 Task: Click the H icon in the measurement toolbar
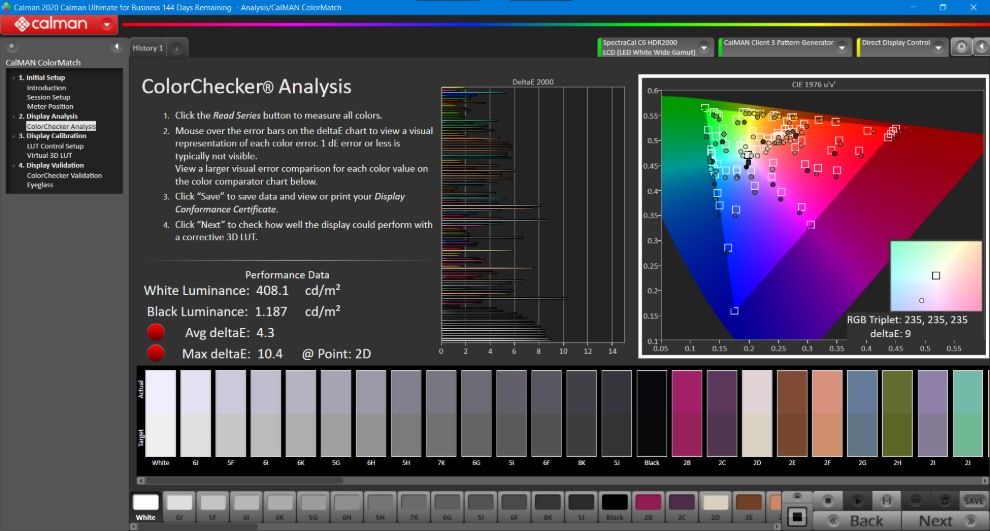pyautogui.click(x=886, y=501)
